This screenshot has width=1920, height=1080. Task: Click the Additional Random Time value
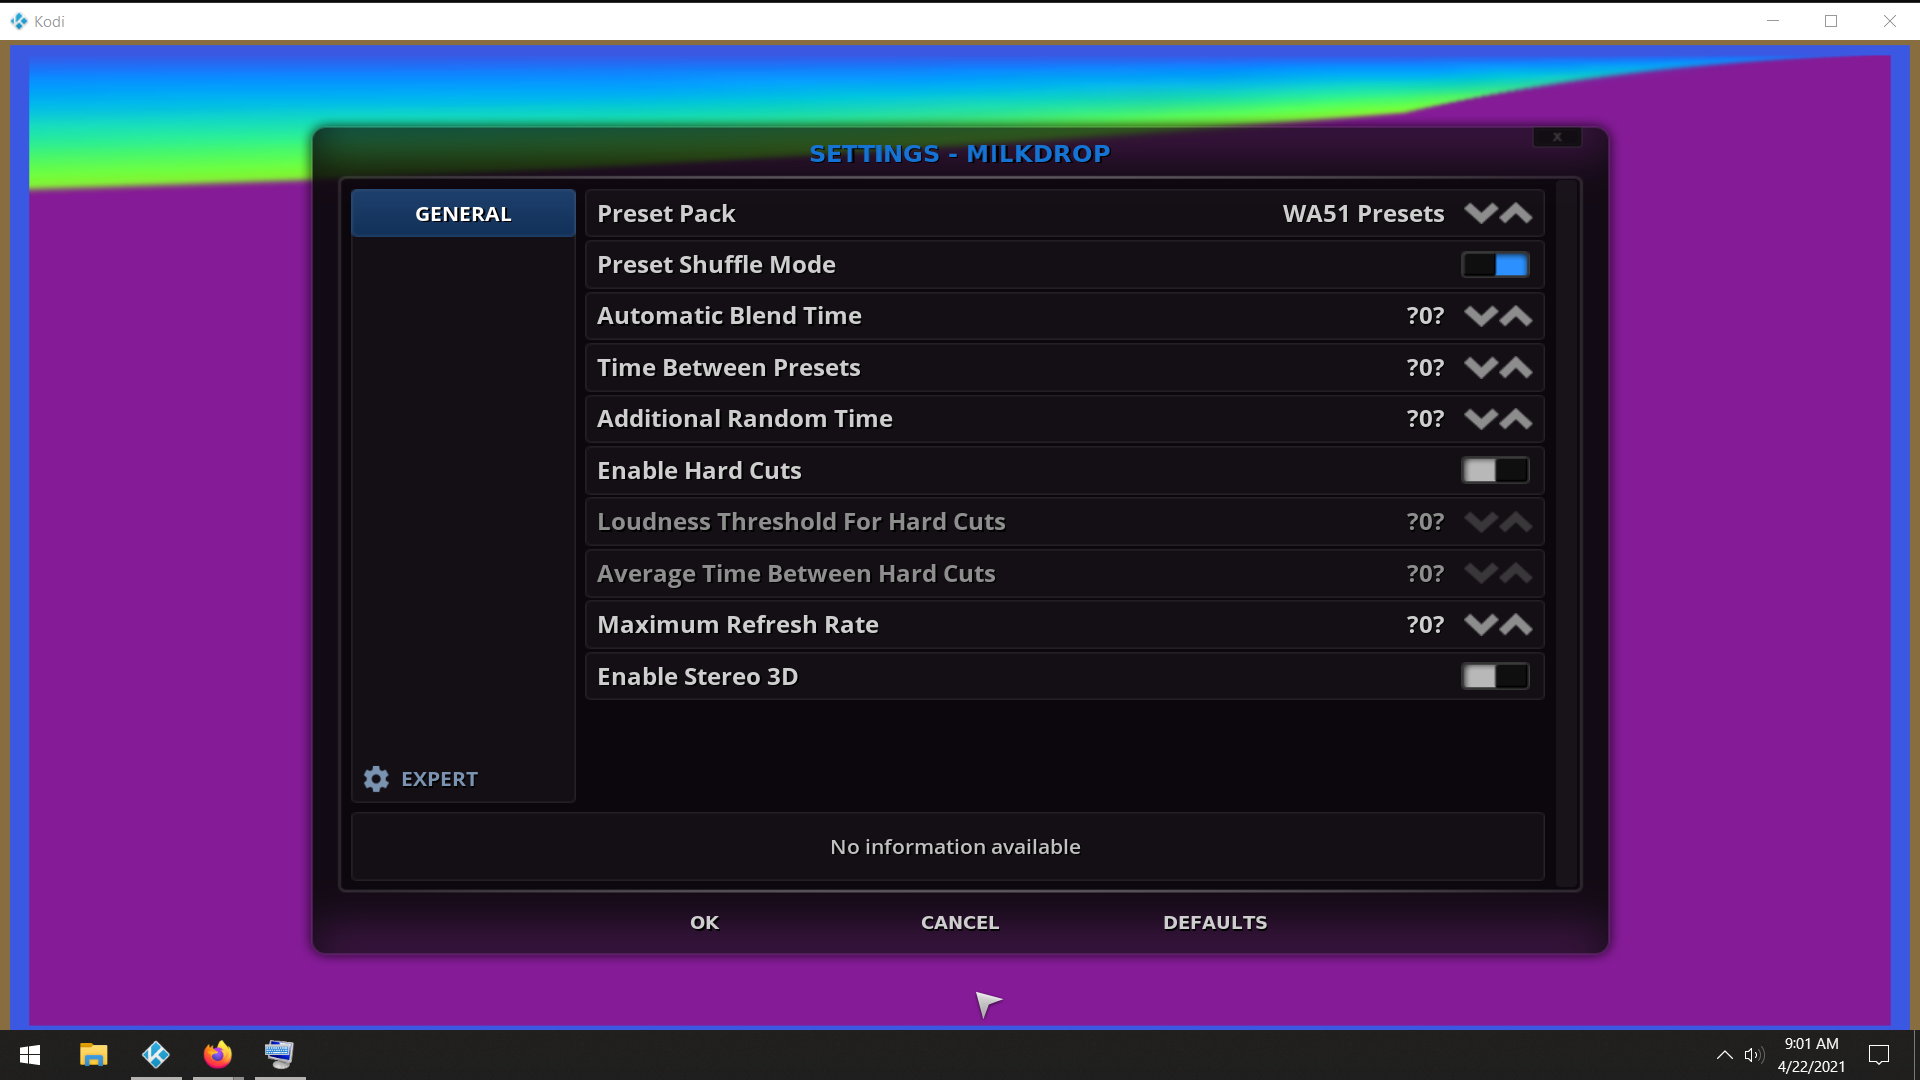tap(1425, 419)
